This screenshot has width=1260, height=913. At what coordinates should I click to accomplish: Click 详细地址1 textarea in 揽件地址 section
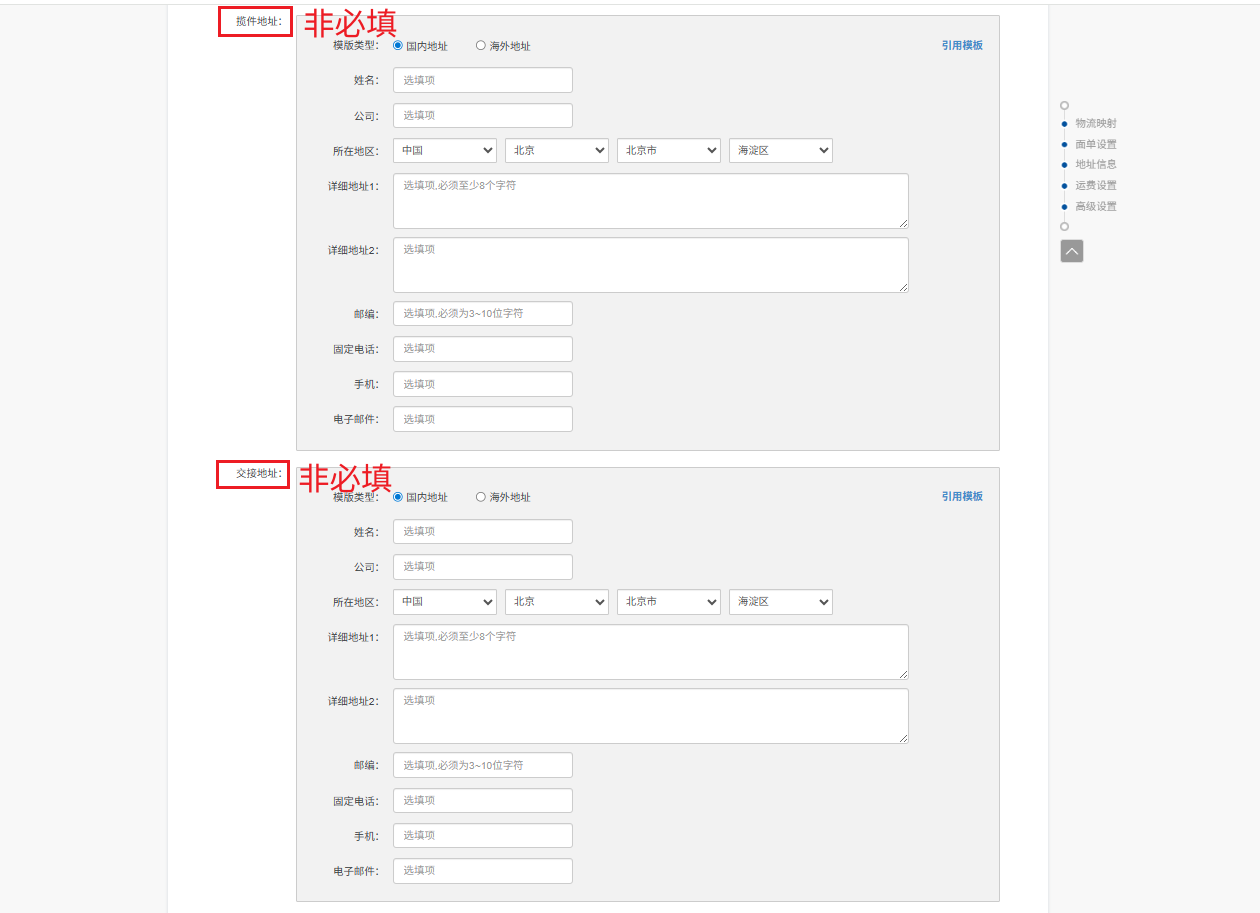[651, 201]
